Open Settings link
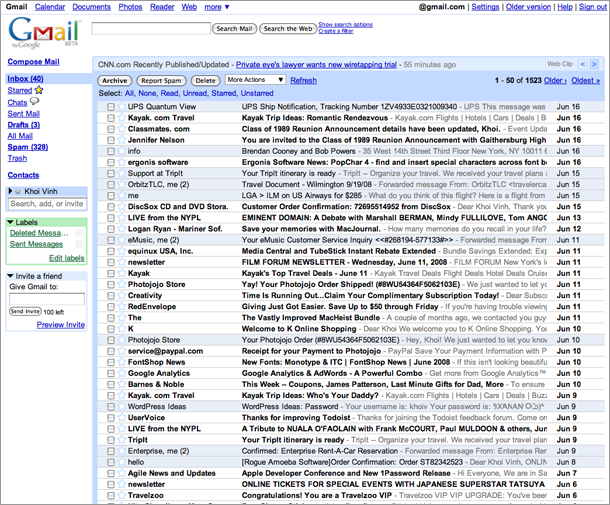The width and height of the screenshot is (610, 505). (x=485, y=7)
